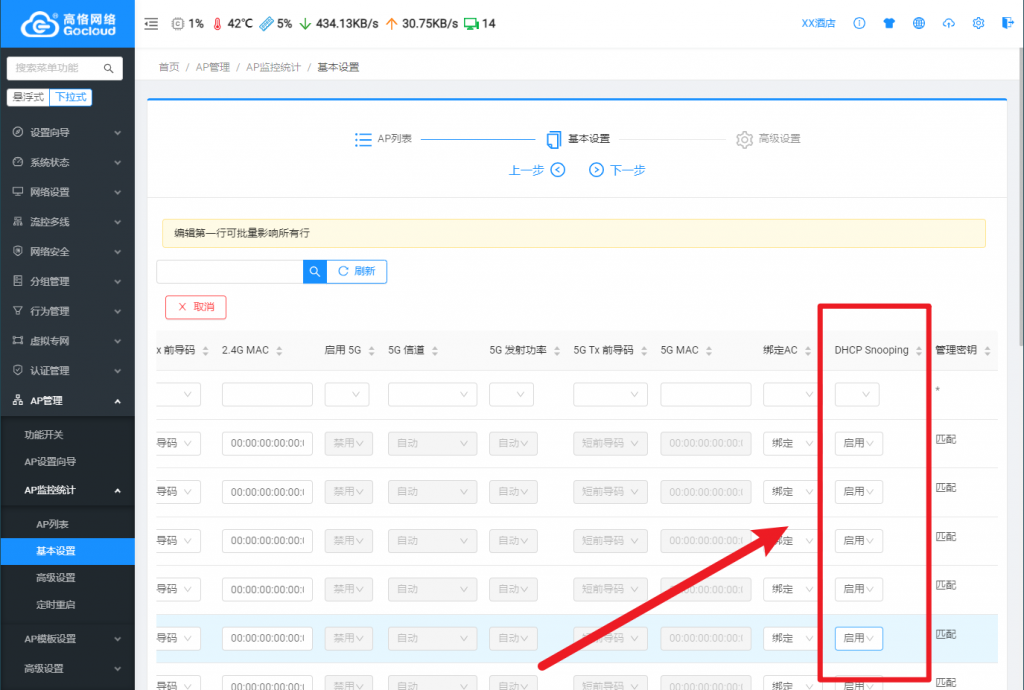1024x690 pixels.
Task: Click the 取消 cancel button
Action: [x=195, y=307]
